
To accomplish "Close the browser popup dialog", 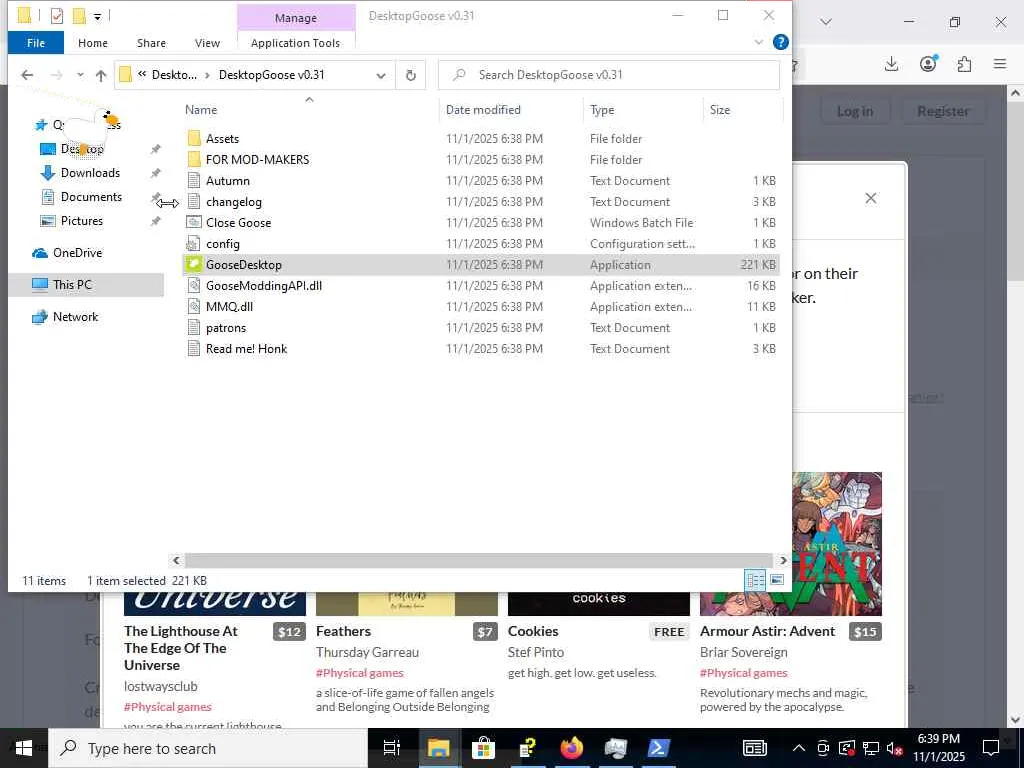I will pos(871,198).
